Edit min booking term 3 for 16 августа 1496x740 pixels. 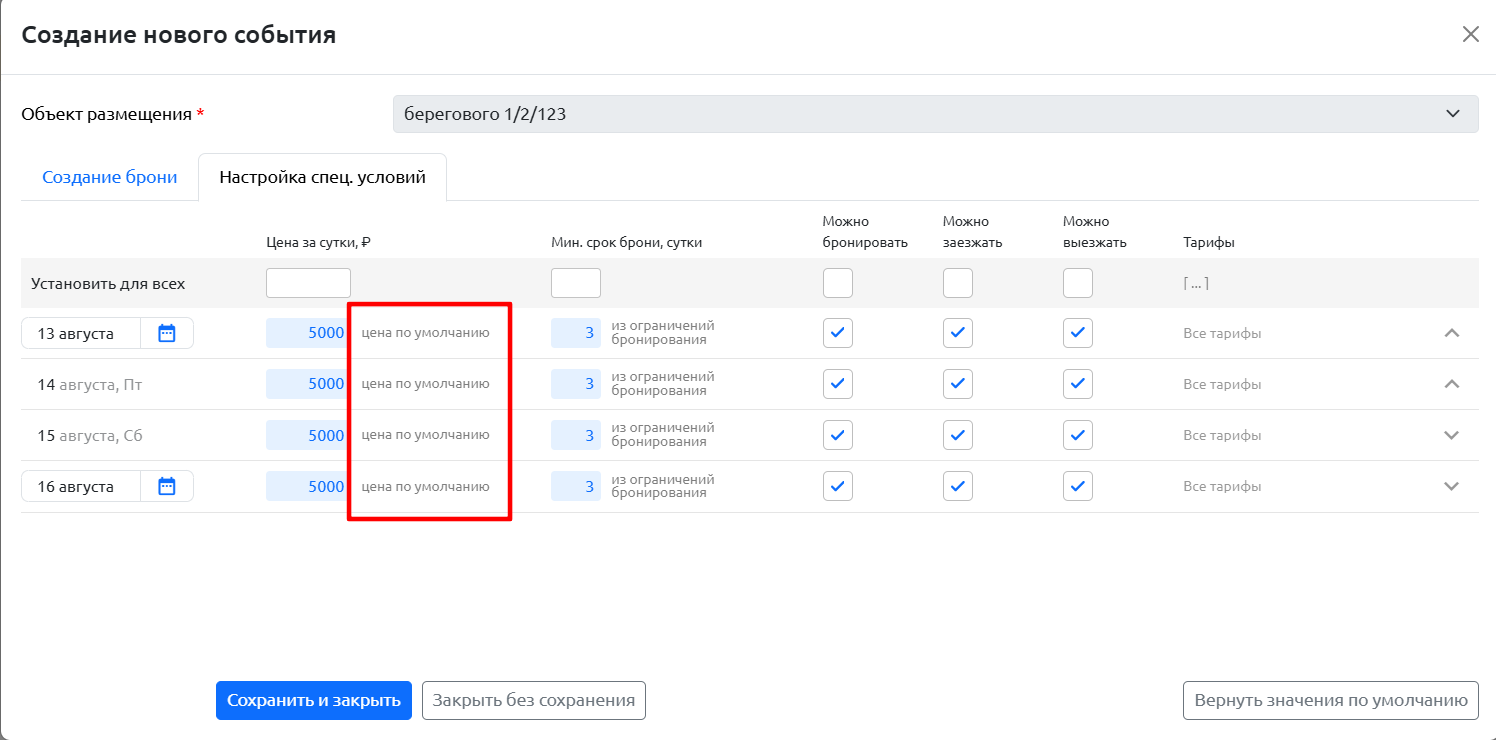[x=576, y=486]
